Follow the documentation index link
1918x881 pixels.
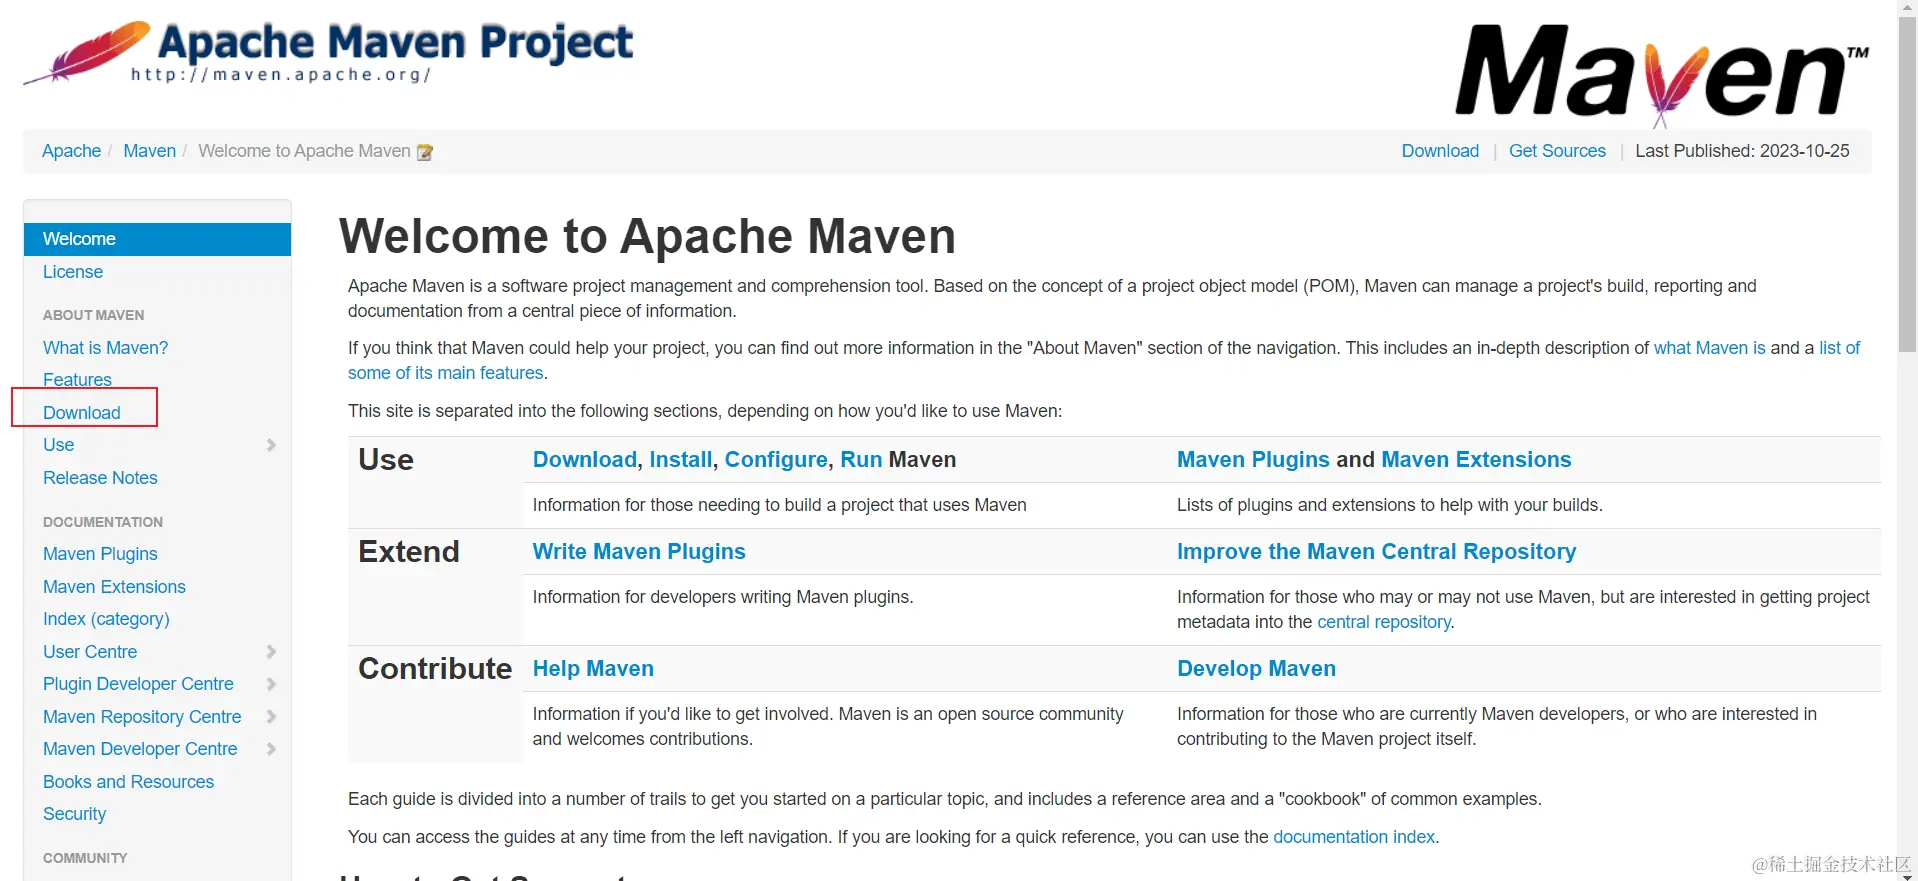[1354, 837]
